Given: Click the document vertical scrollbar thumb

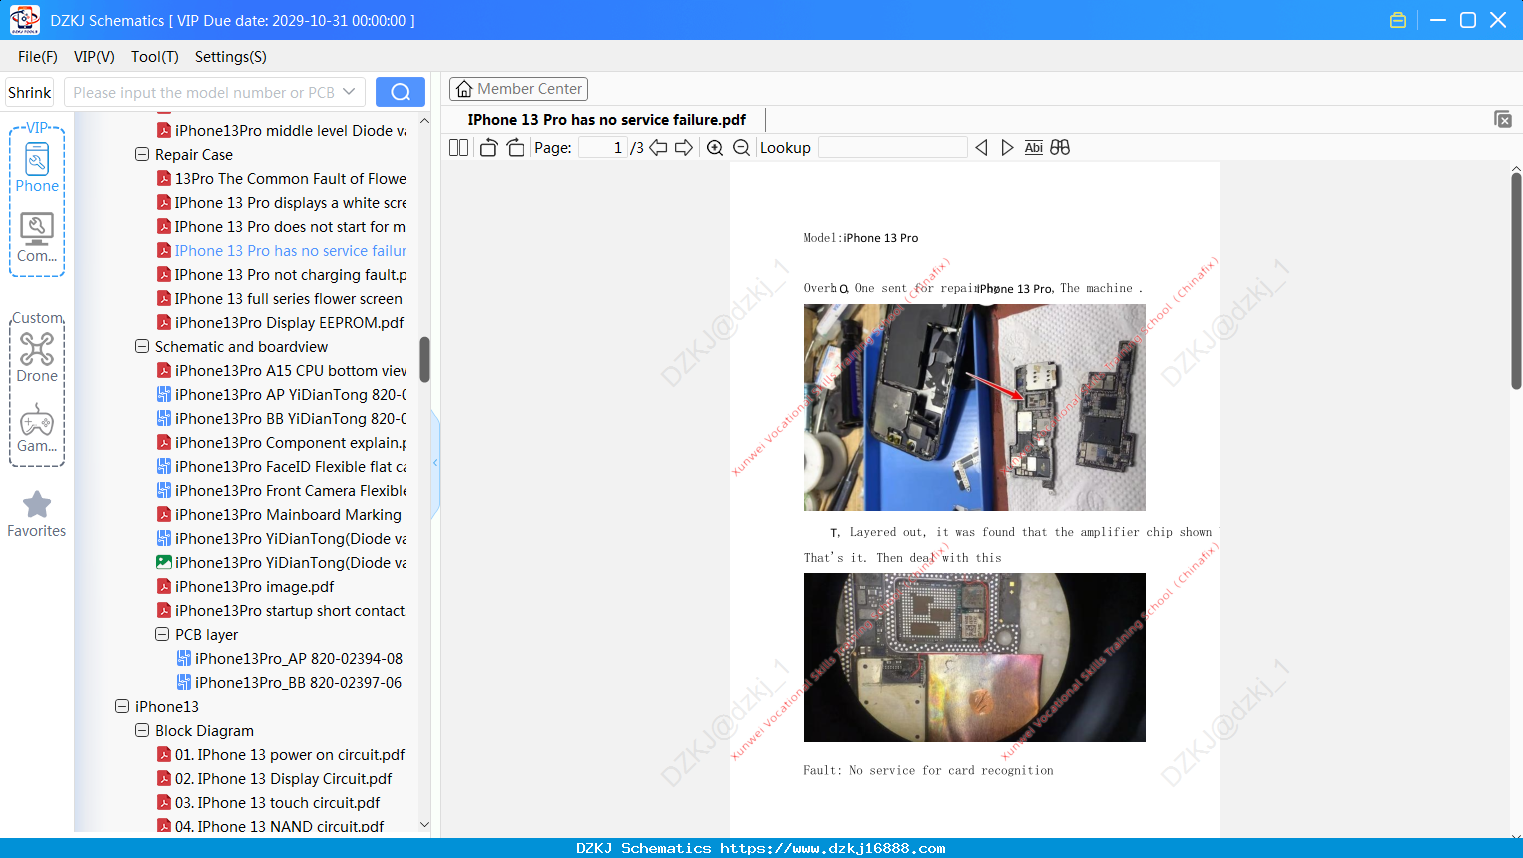Looking at the screenshot, I should click(x=1516, y=280).
